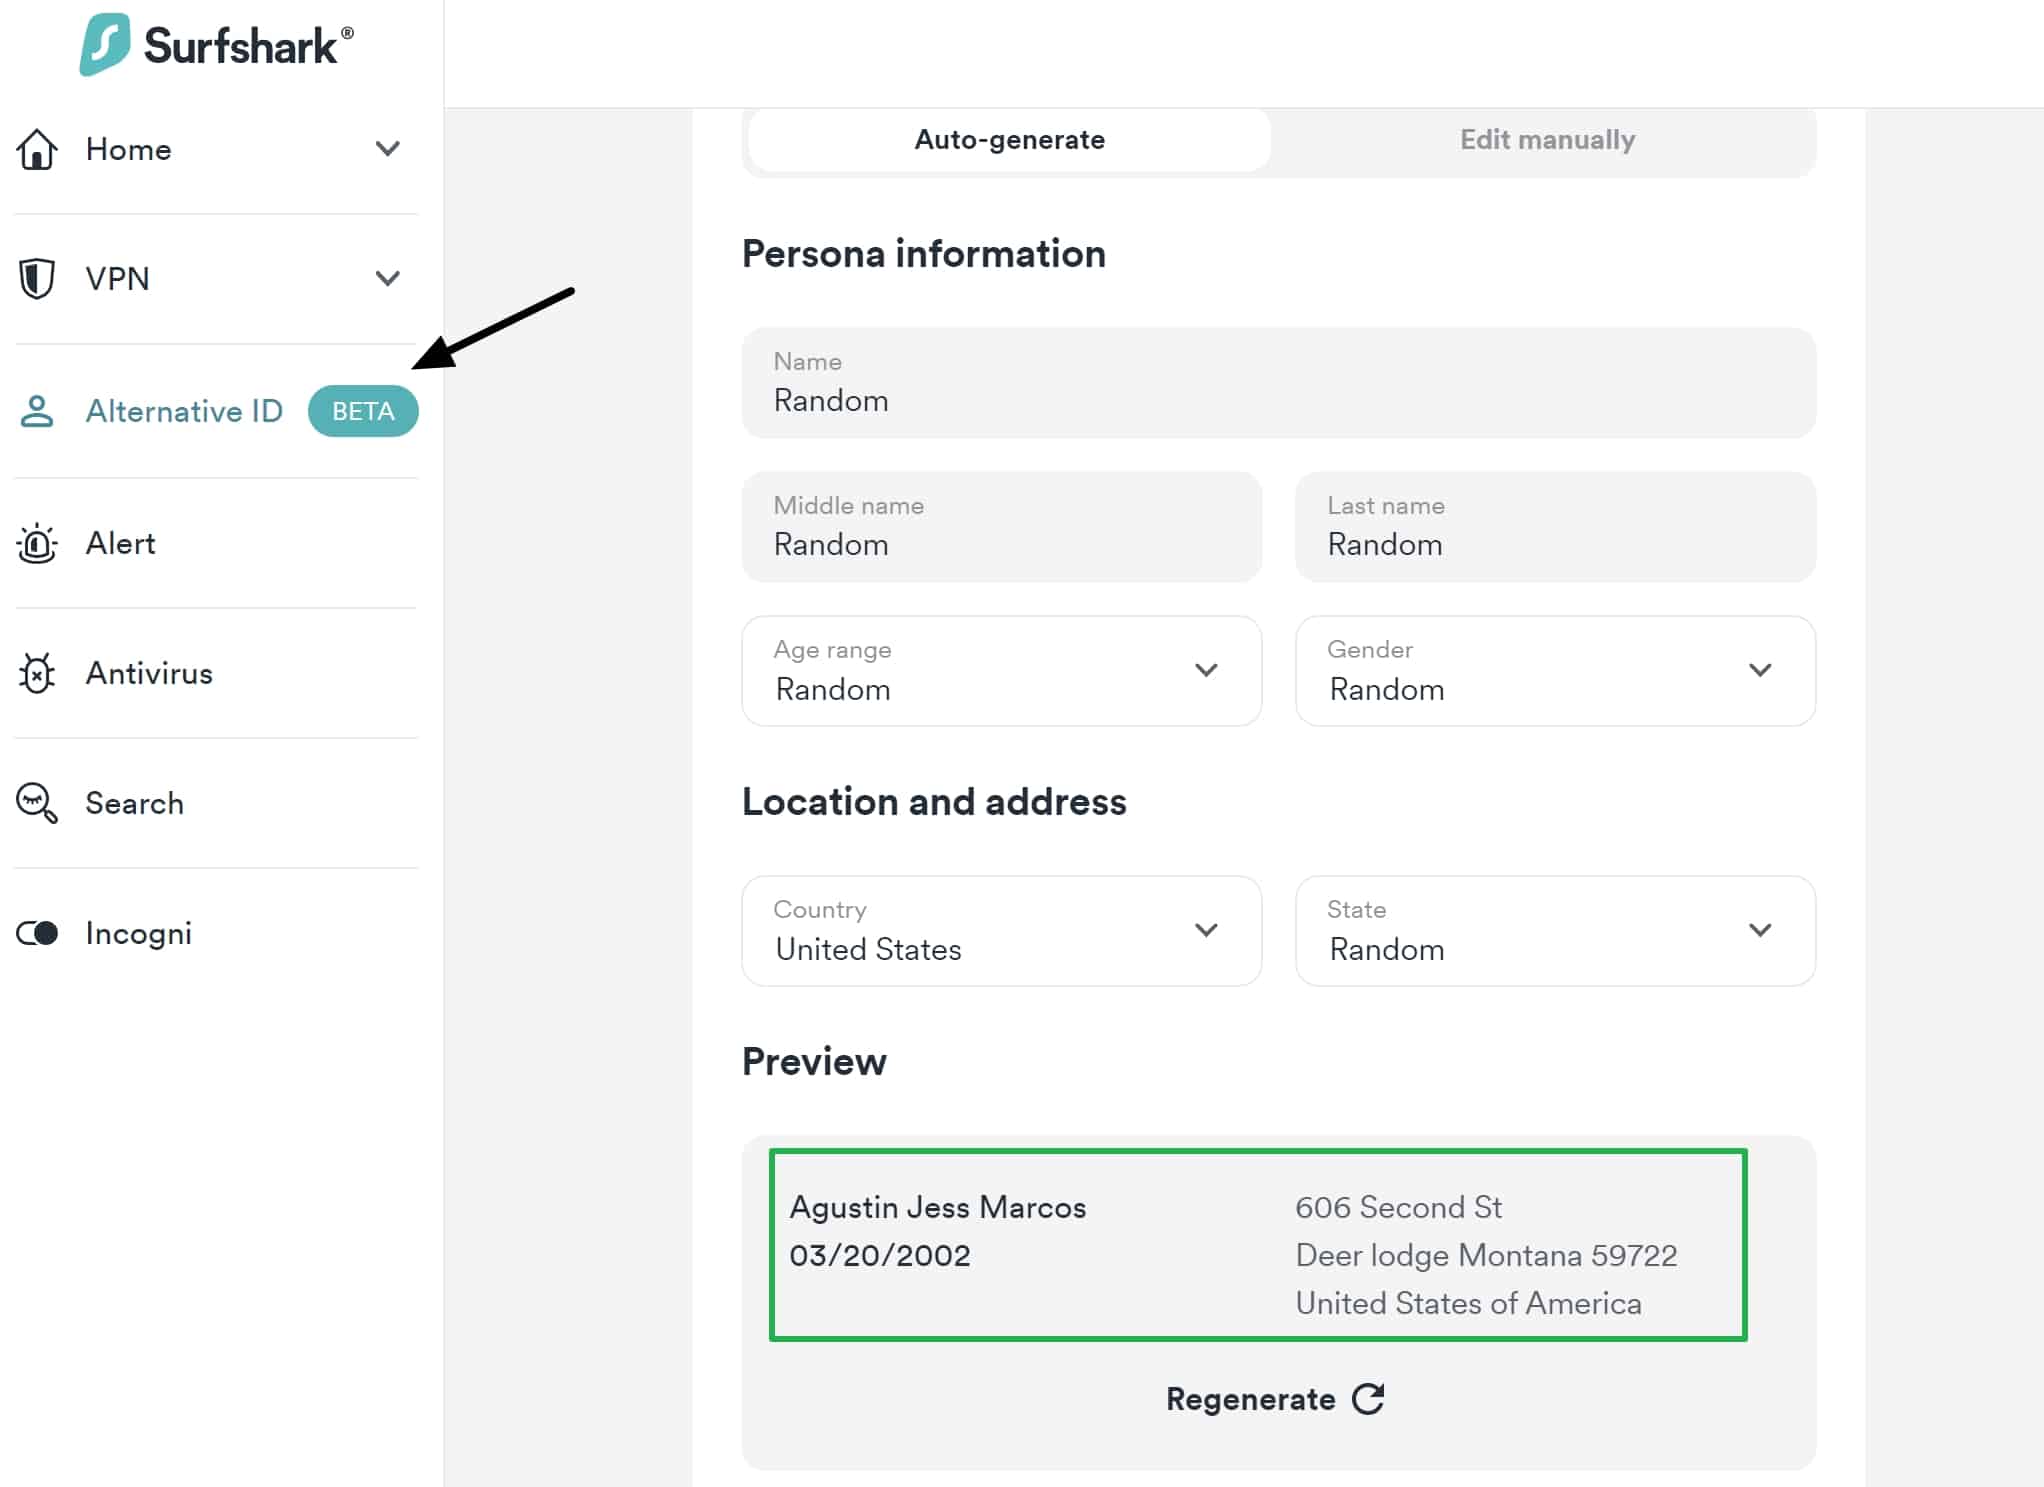Select Alternative ID in the sidebar
The width and height of the screenshot is (2044, 1487).
[x=215, y=411]
